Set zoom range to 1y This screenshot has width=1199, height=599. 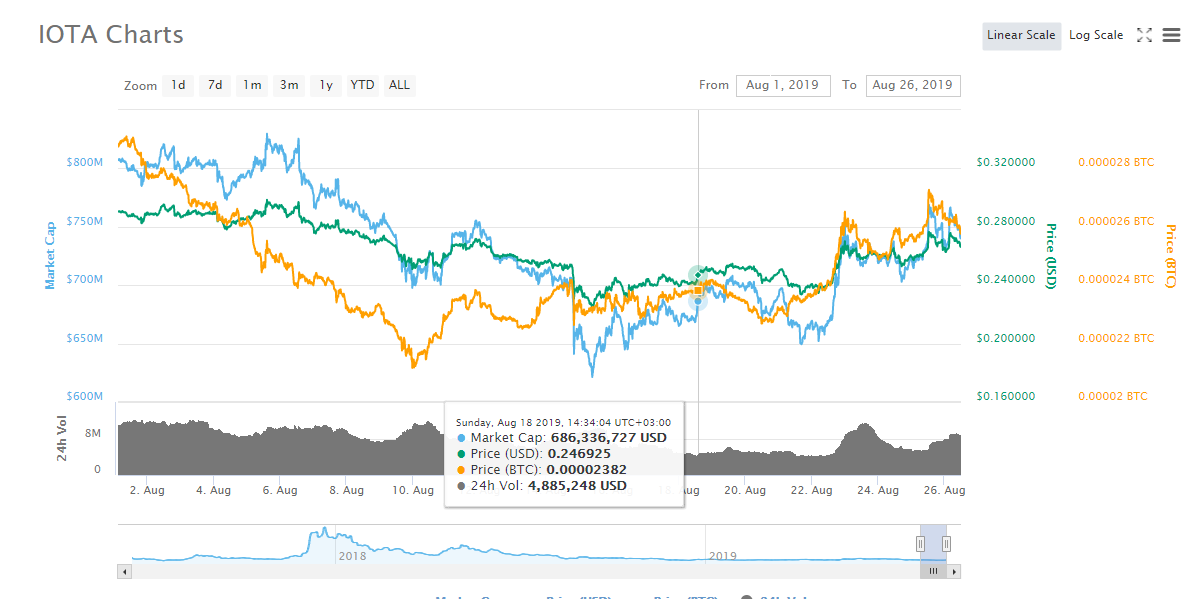pyautogui.click(x=326, y=85)
